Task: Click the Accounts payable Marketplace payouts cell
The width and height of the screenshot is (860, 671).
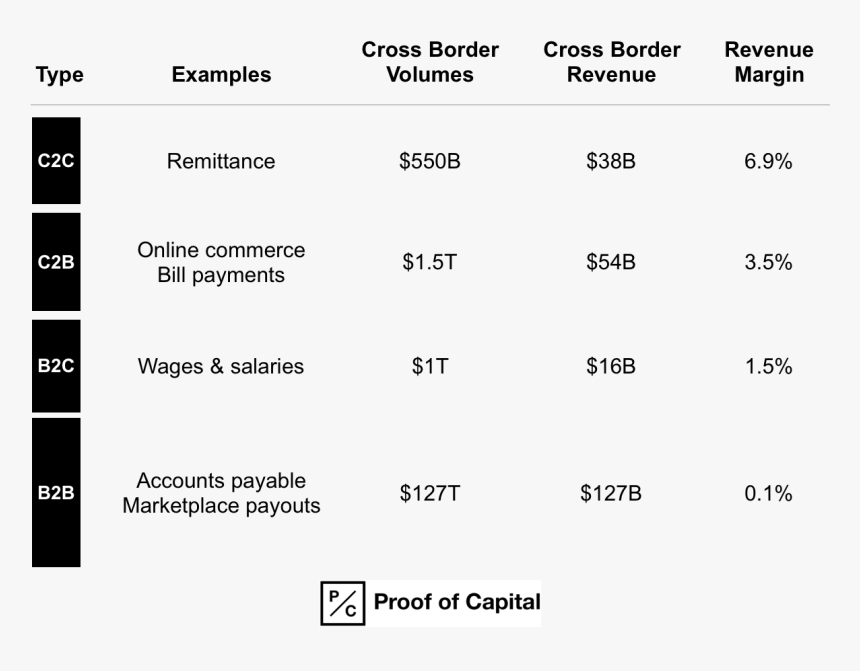Action: 221,493
